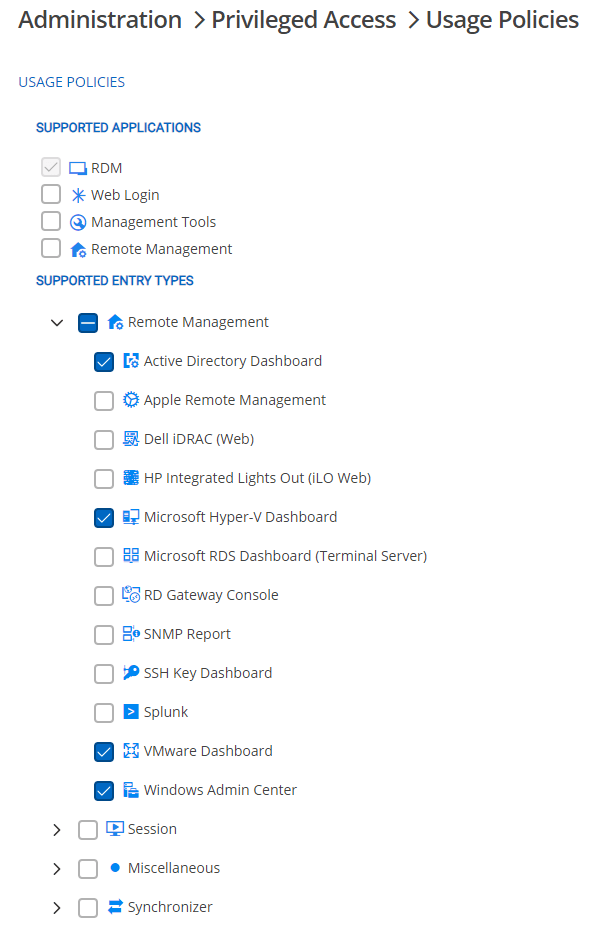Check the Splunk checkbox
595x936 pixels.
point(104,713)
